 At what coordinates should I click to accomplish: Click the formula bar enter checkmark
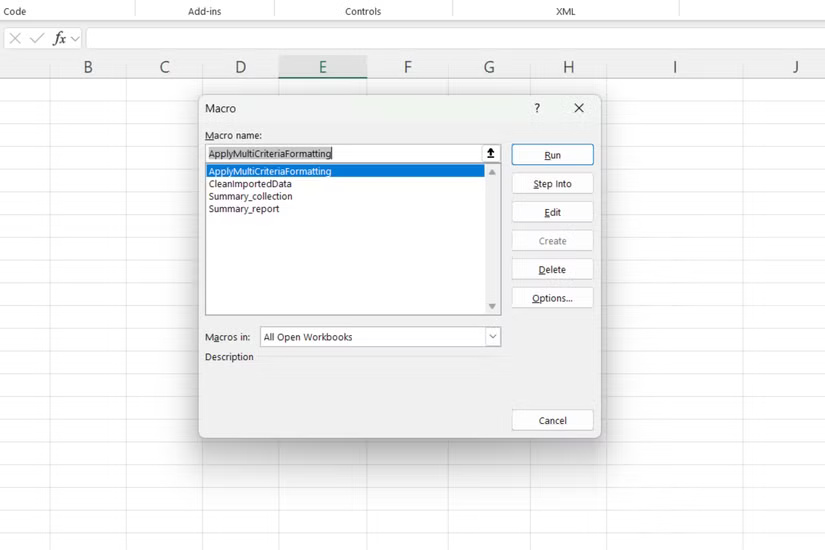(x=37, y=38)
